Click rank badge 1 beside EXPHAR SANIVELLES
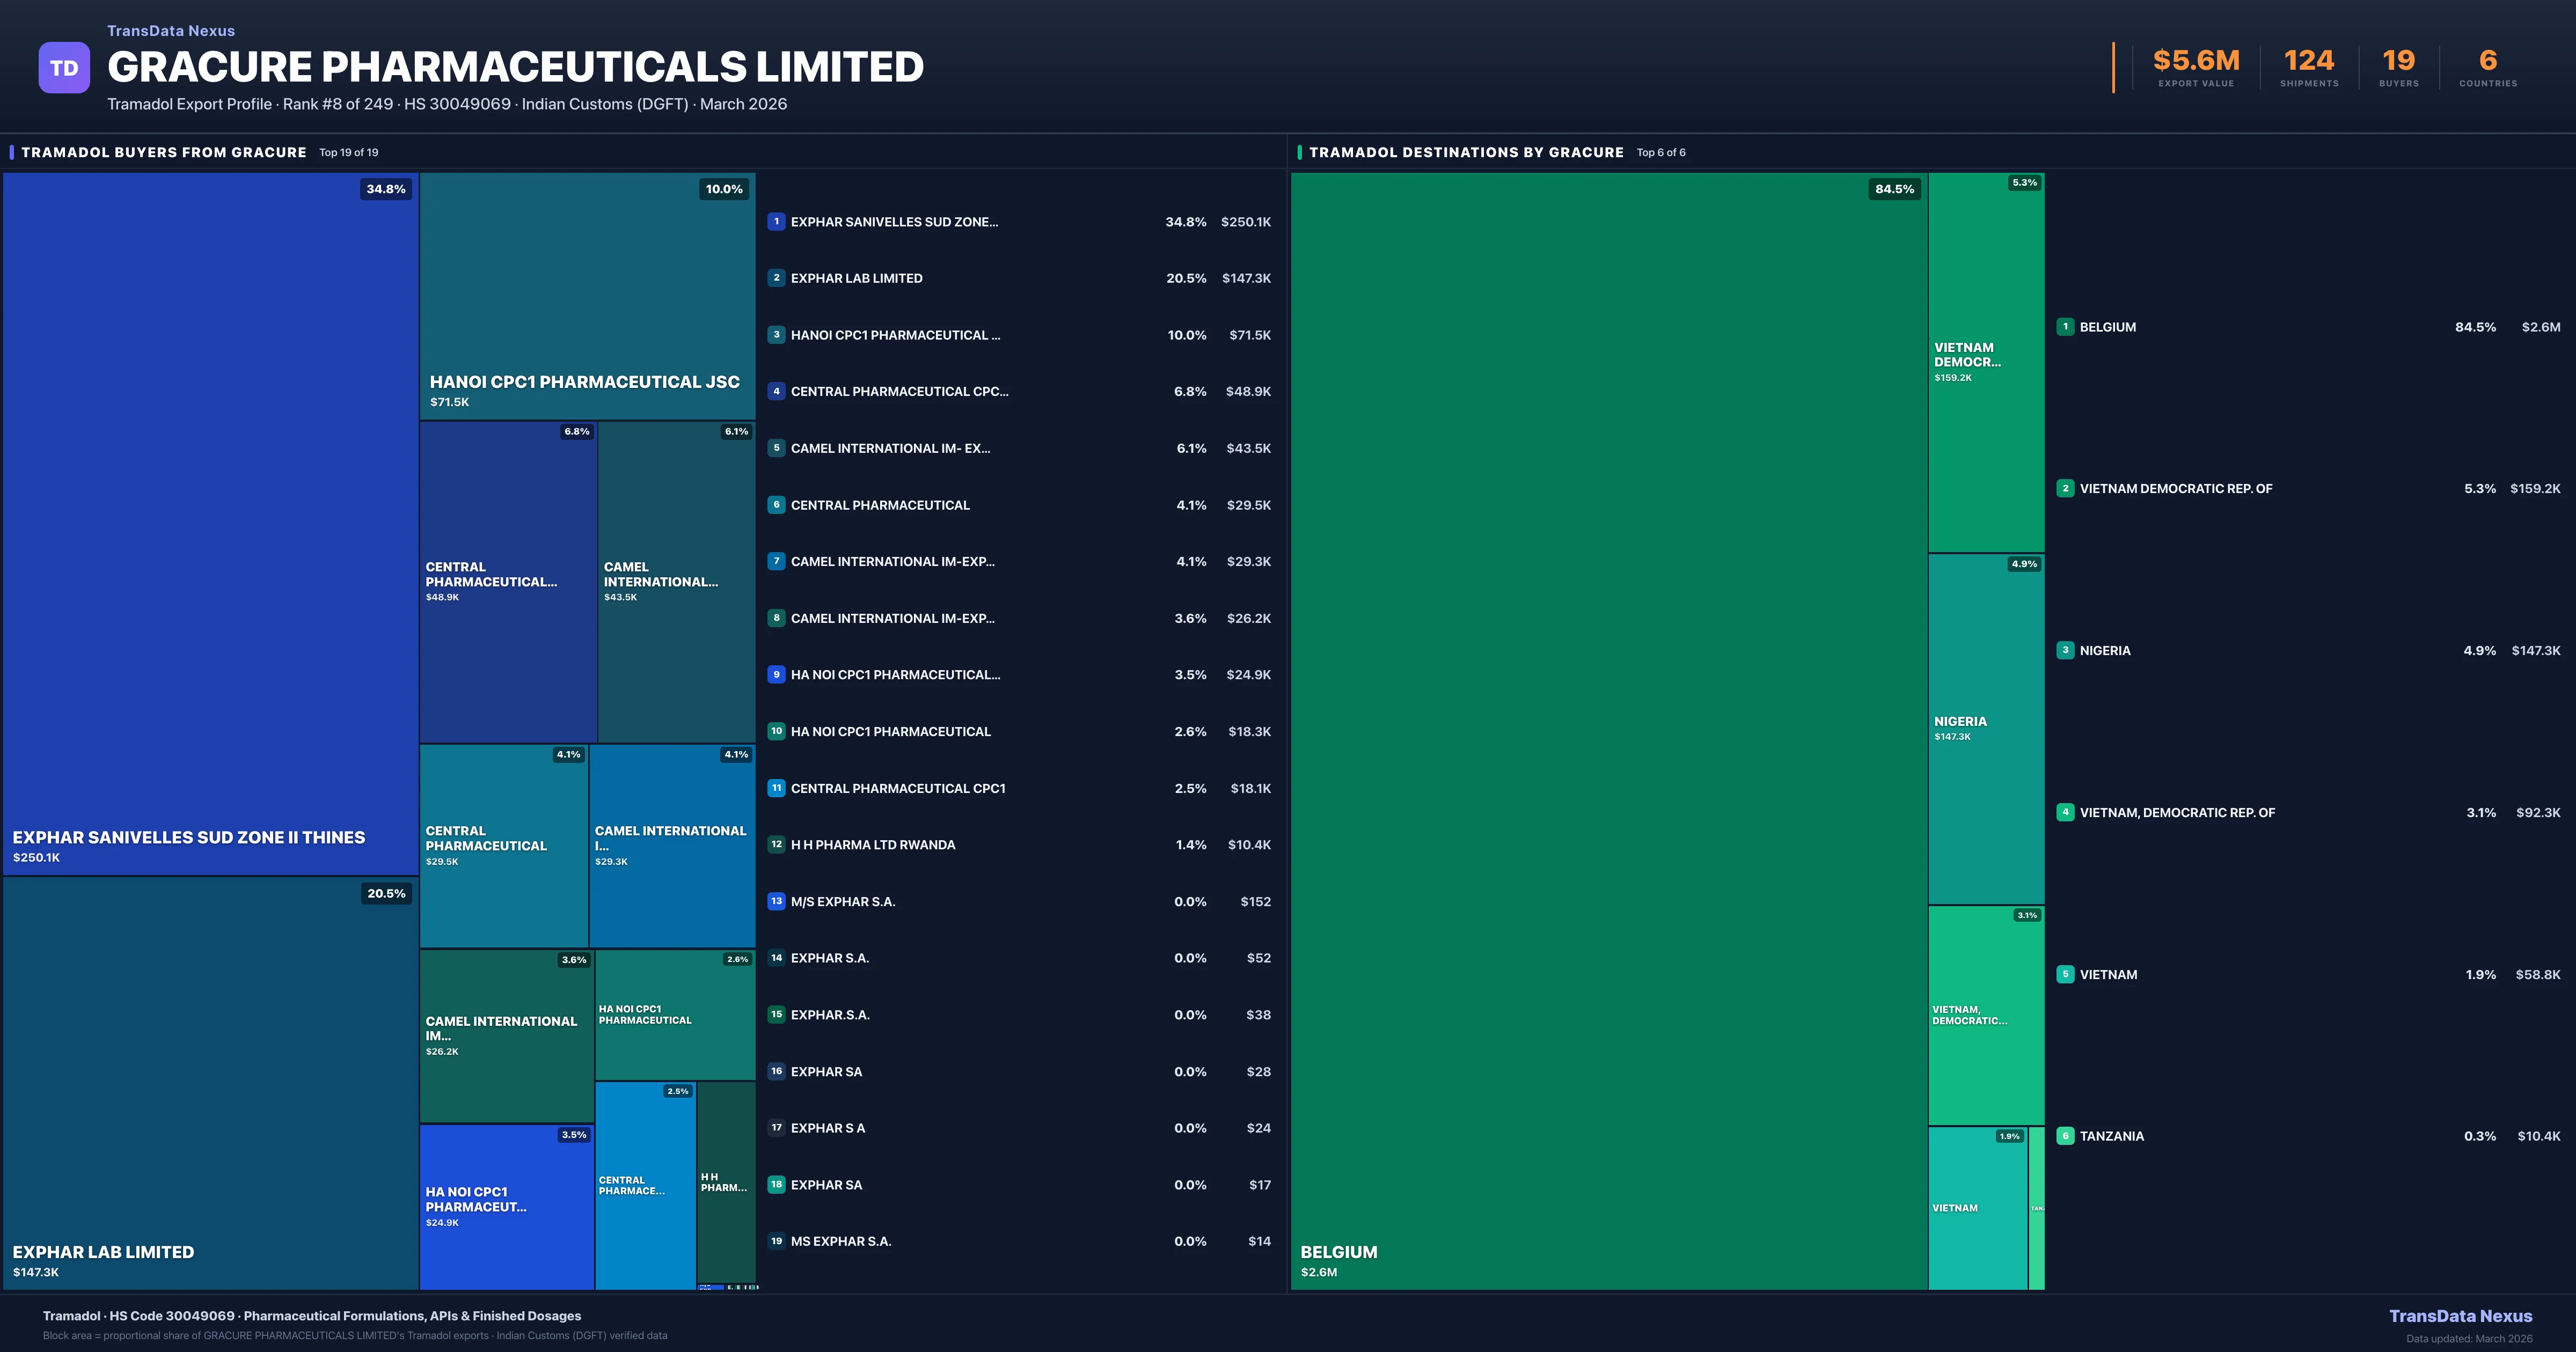The width and height of the screenshot is (2576, 1352). pyautogui.click(x=776, y=221)
